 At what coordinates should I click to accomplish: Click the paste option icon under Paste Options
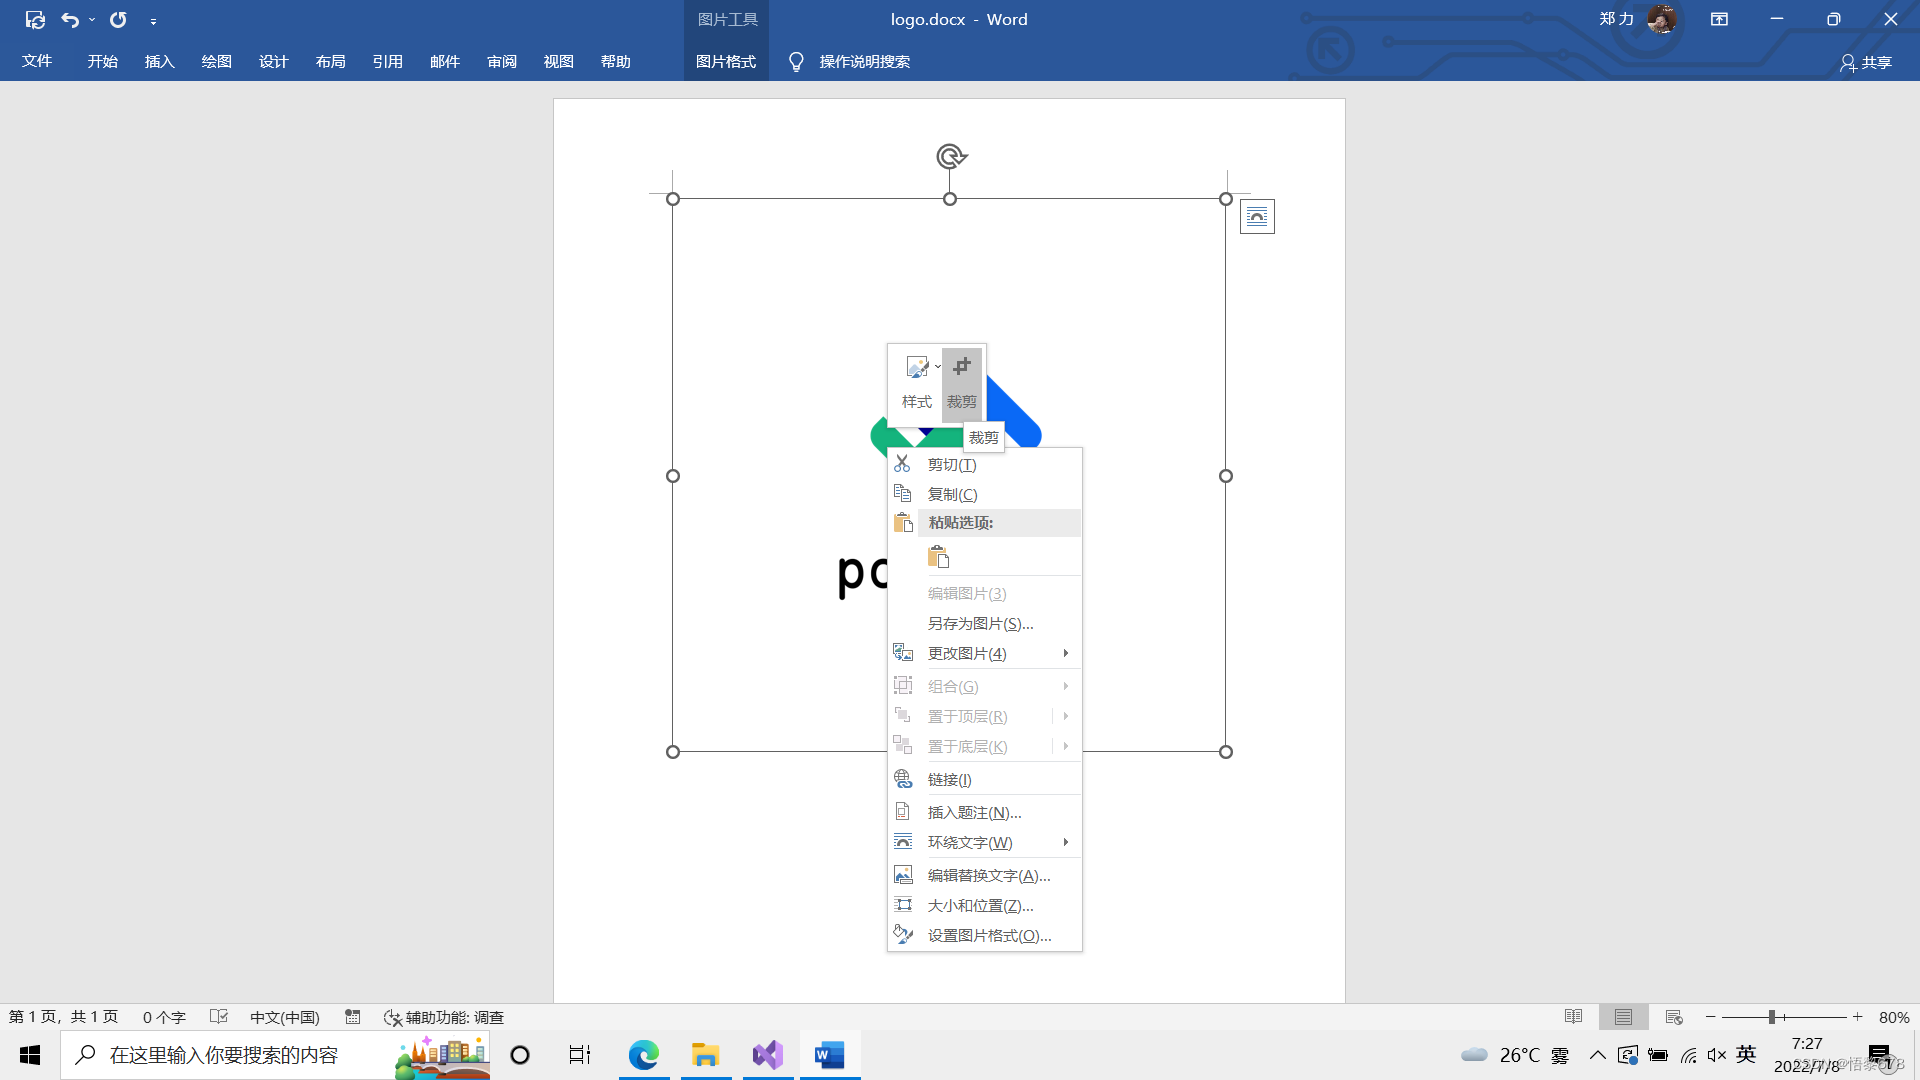coord(938,557)
